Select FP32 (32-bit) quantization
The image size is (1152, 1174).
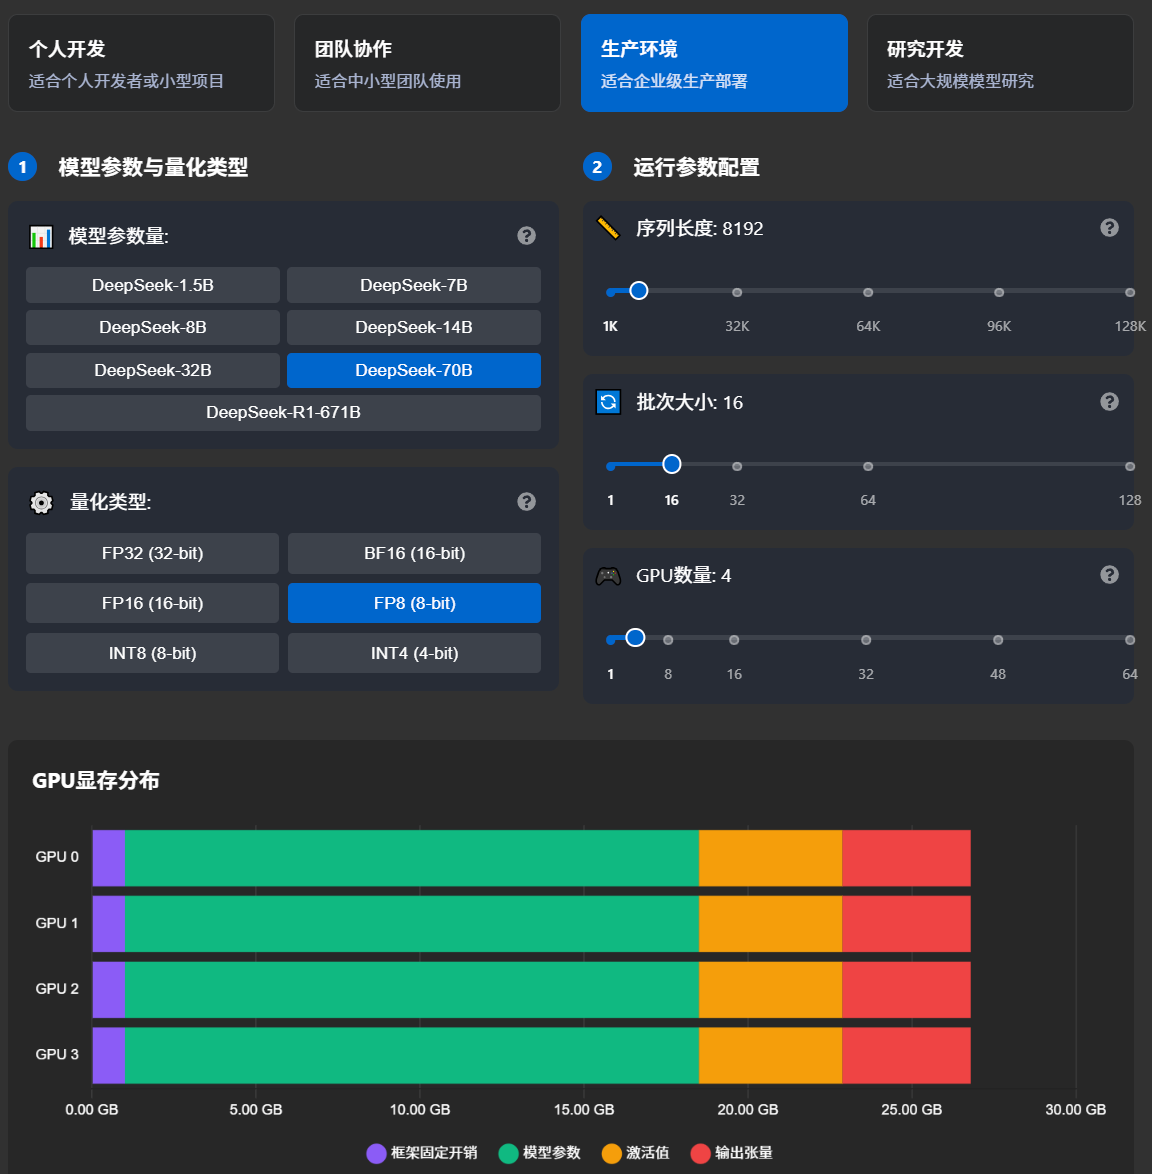tap(153, 553)
